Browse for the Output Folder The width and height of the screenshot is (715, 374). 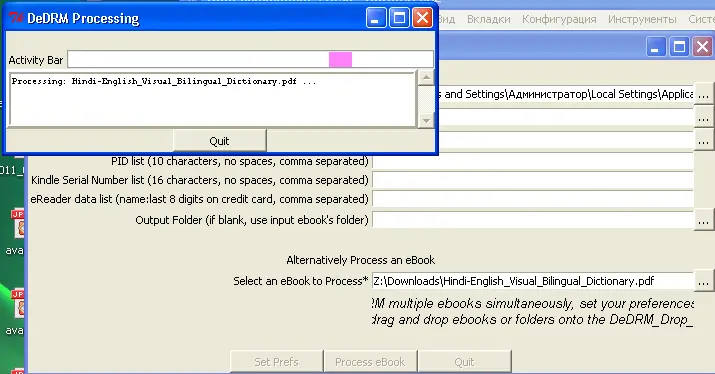(704, 221)
